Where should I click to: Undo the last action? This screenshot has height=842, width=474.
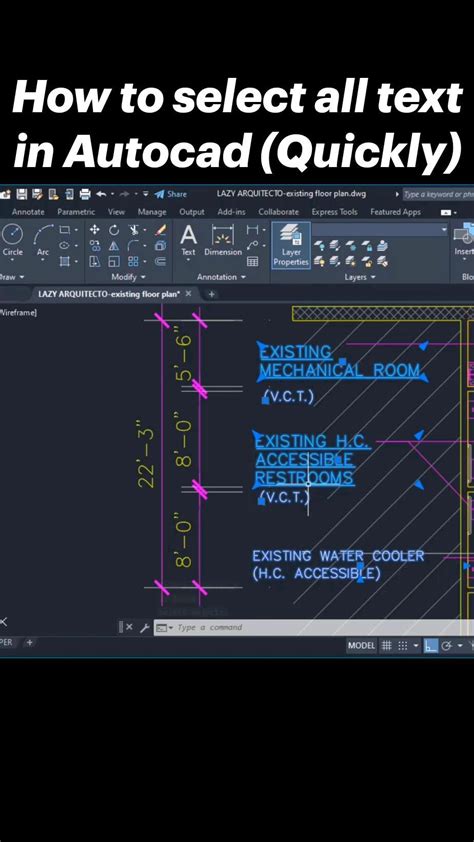click(x=101, y=194)
